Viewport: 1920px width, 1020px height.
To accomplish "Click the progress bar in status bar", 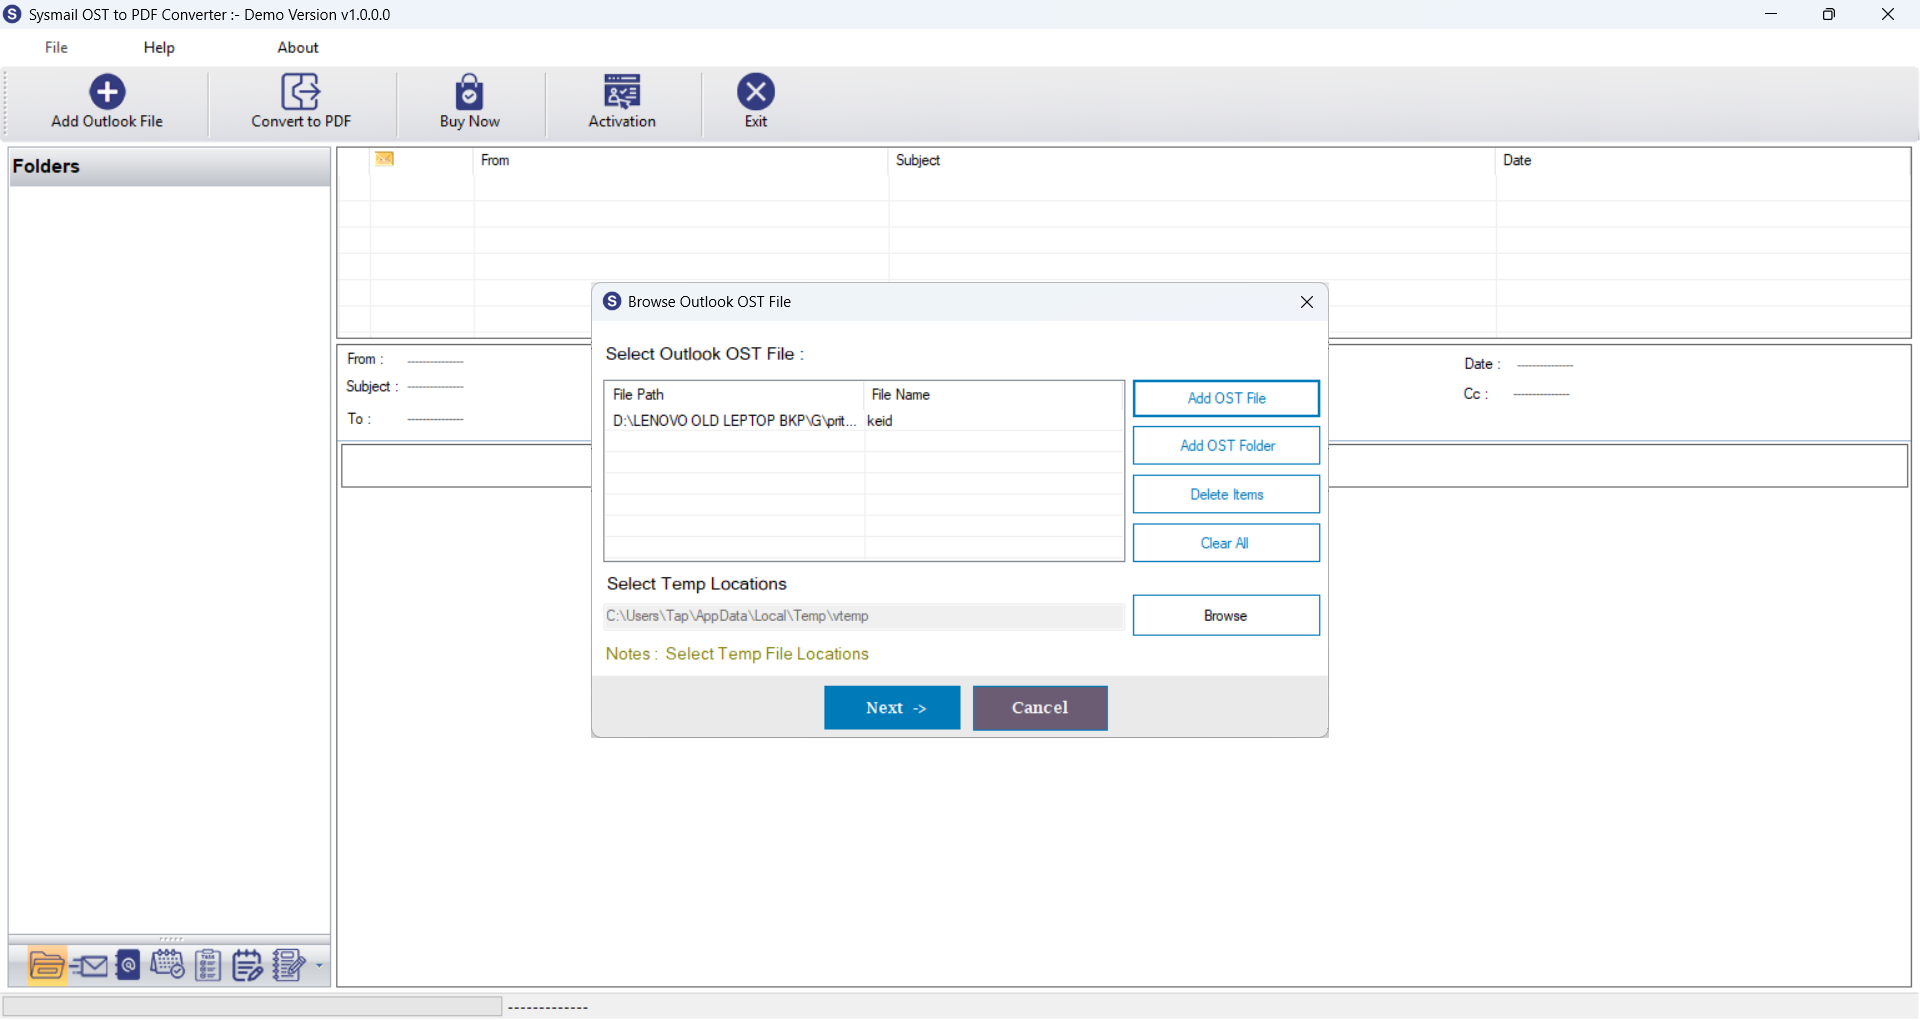I will point(252,1006).
